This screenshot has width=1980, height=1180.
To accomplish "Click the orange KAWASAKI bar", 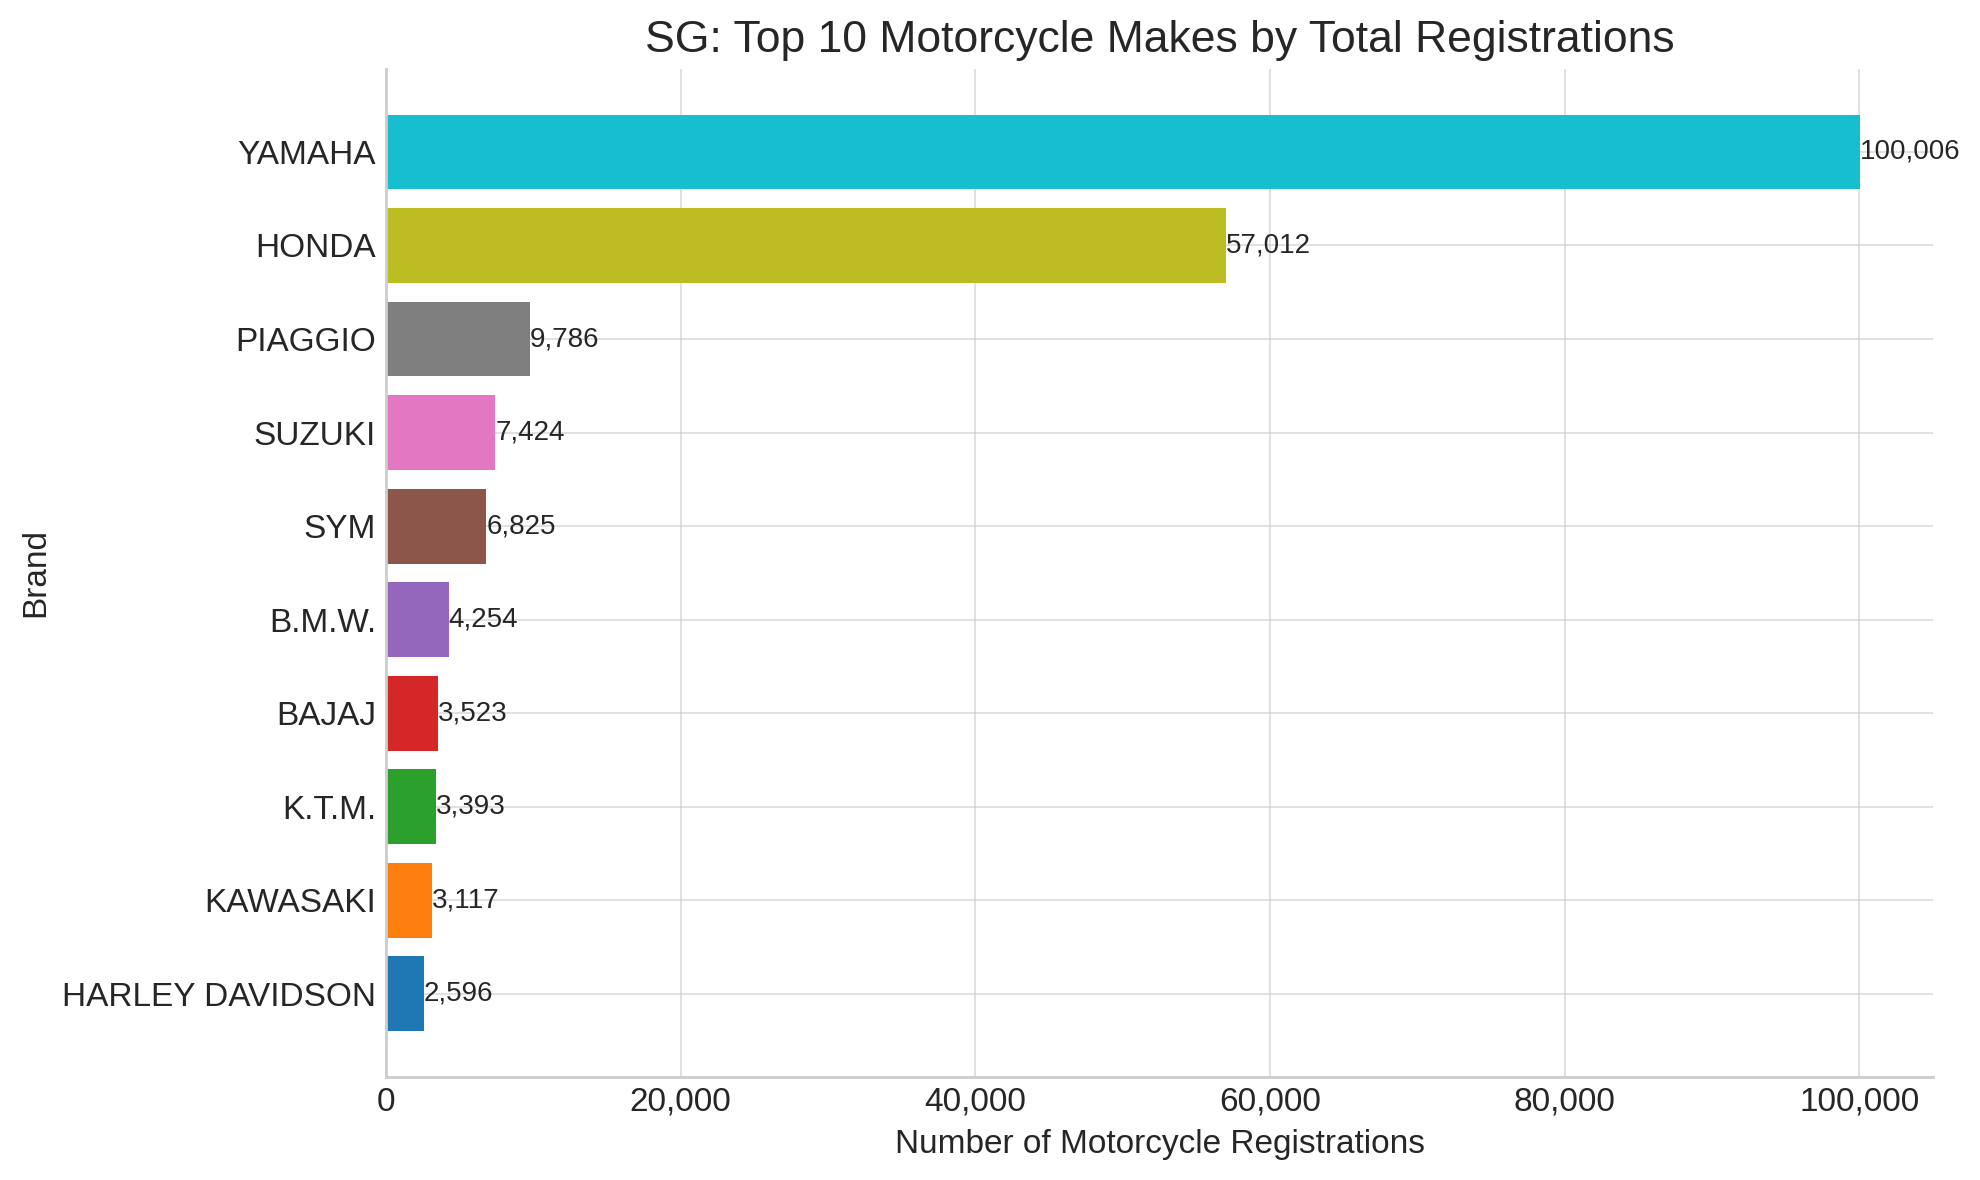I will (410, 900).
